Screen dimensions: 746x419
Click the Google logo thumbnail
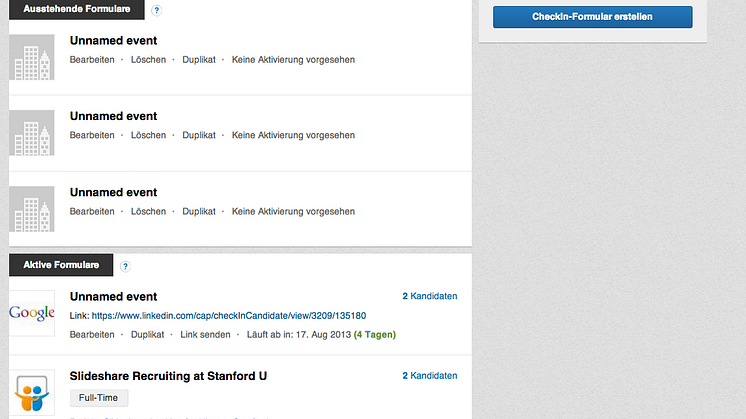click(x=32, y=313)
